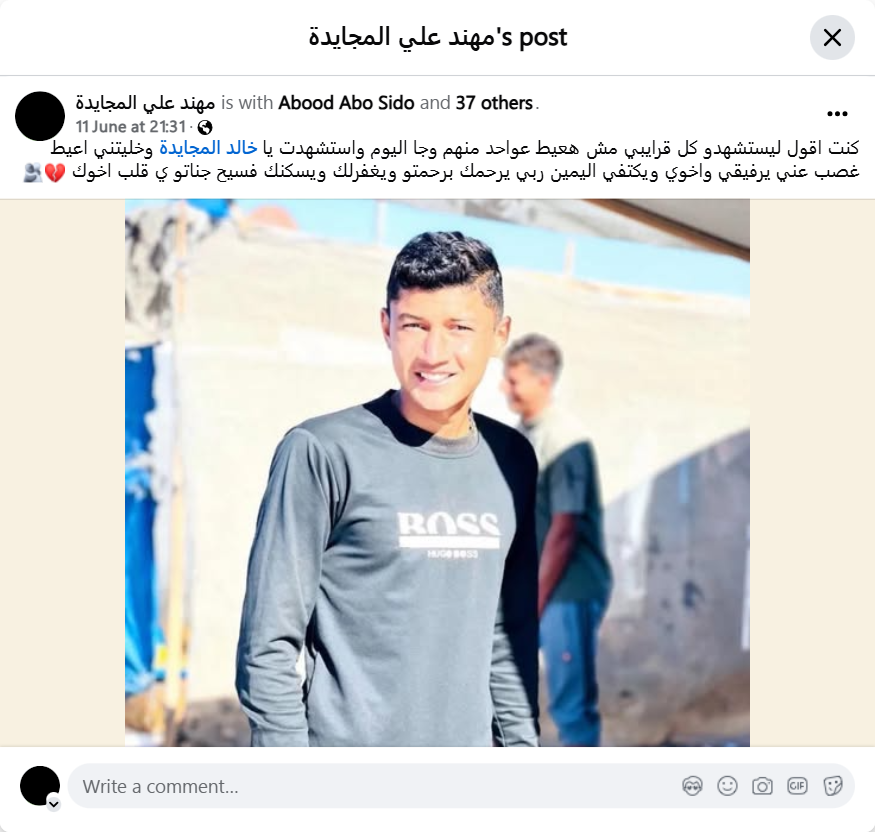
Task: Open Abood Abo Sido's profile
Action: tap(346, 103)
